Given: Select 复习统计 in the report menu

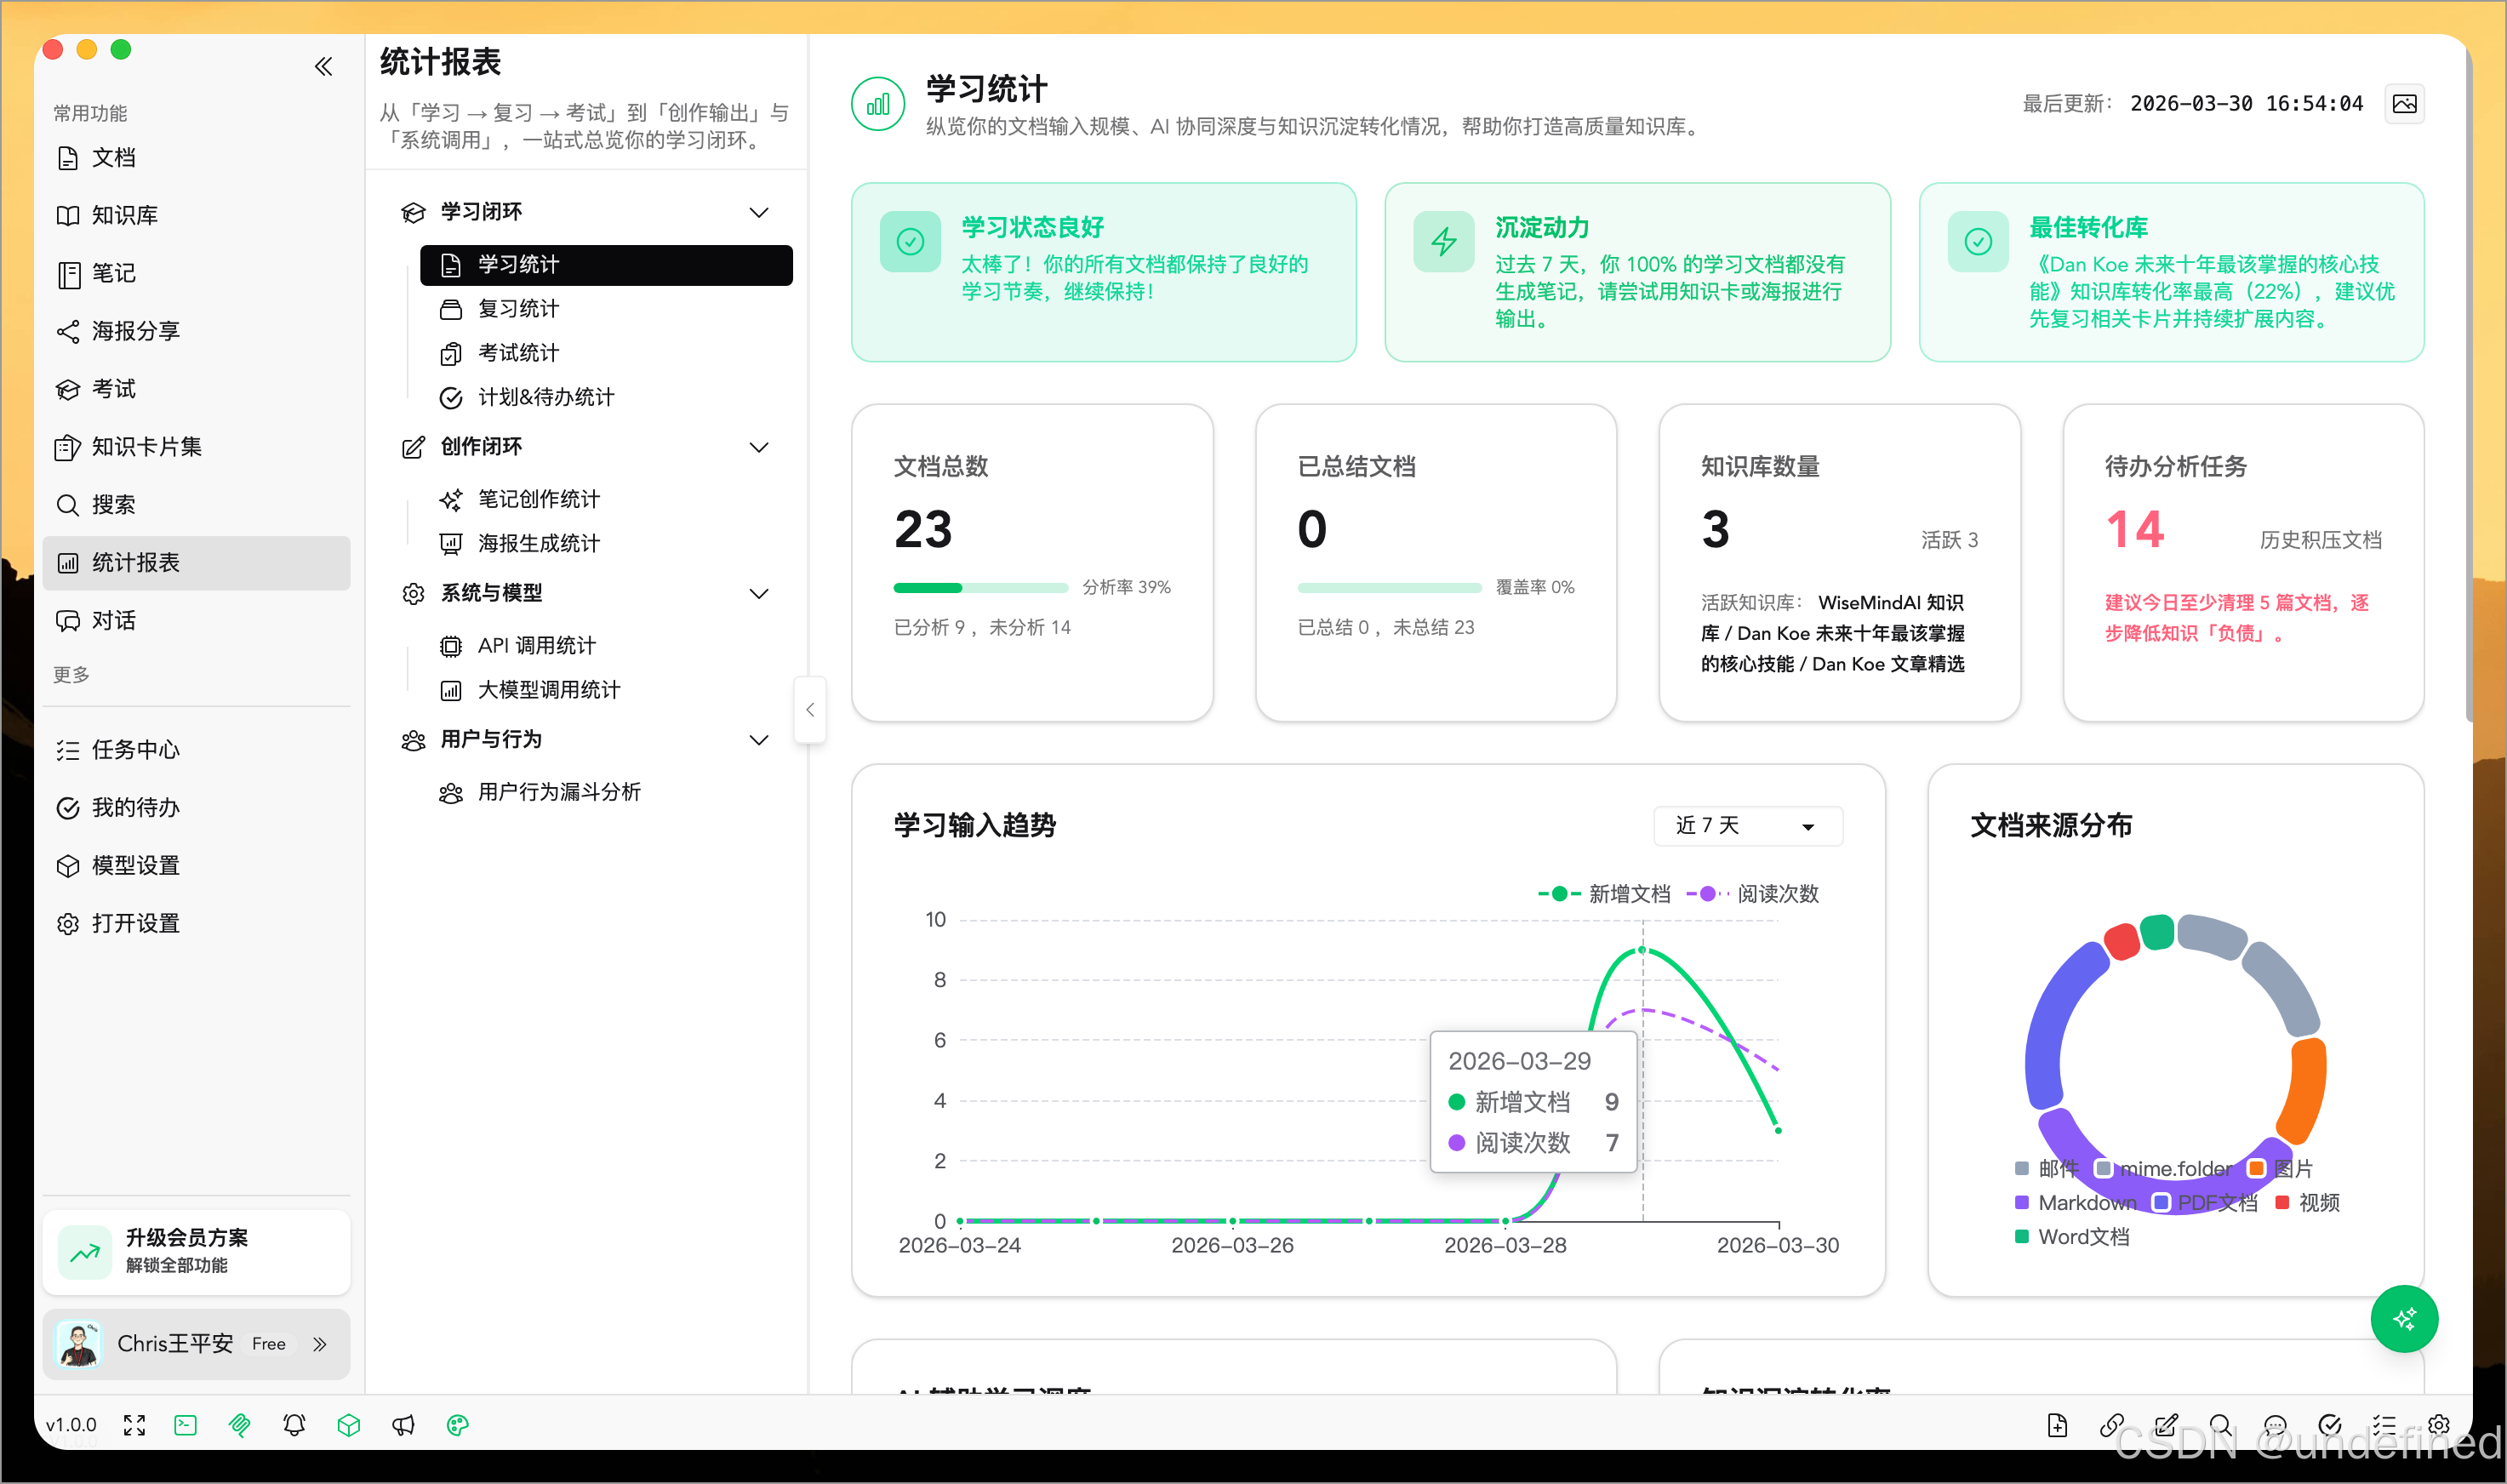Looking at the screenshot, I should pyautogui.click(x=518, y=309).
